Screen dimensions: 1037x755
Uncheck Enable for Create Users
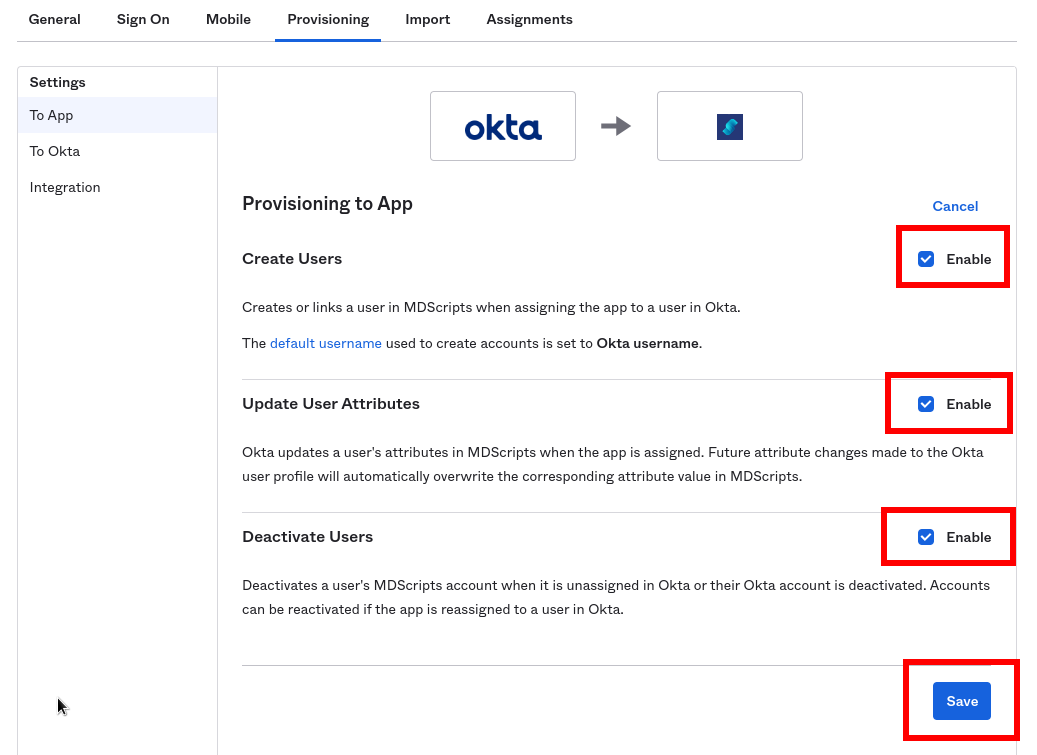[x=926, y=259]
